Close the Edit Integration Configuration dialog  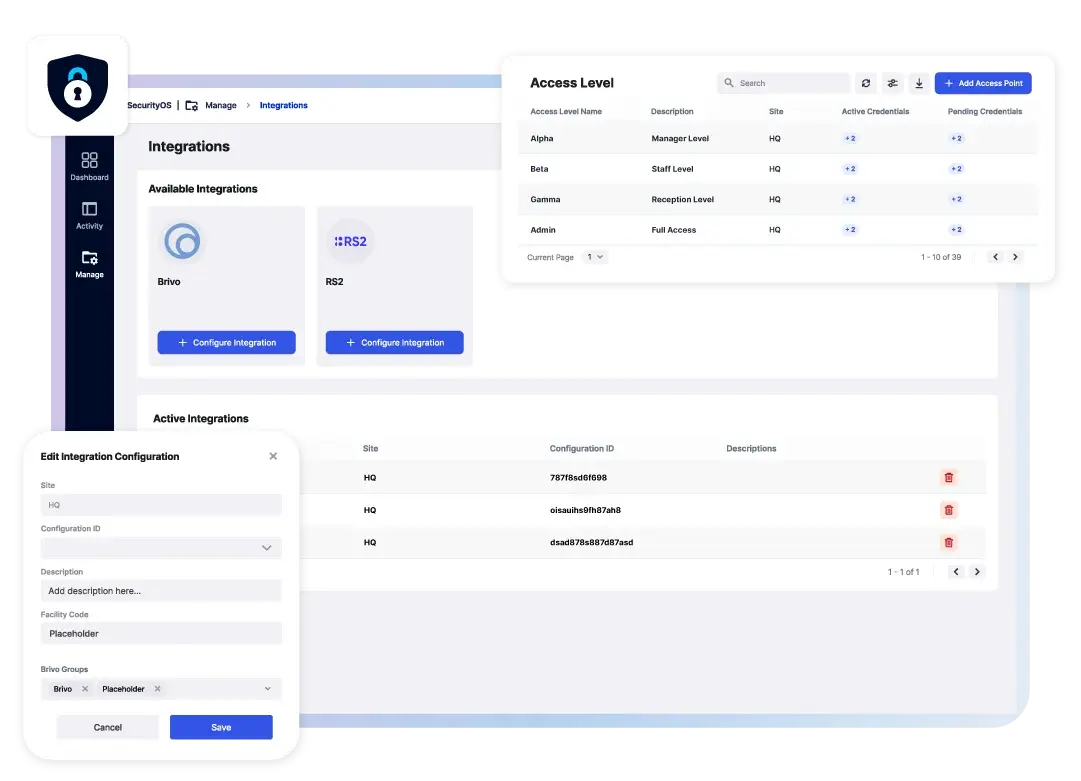coord(273,456)
